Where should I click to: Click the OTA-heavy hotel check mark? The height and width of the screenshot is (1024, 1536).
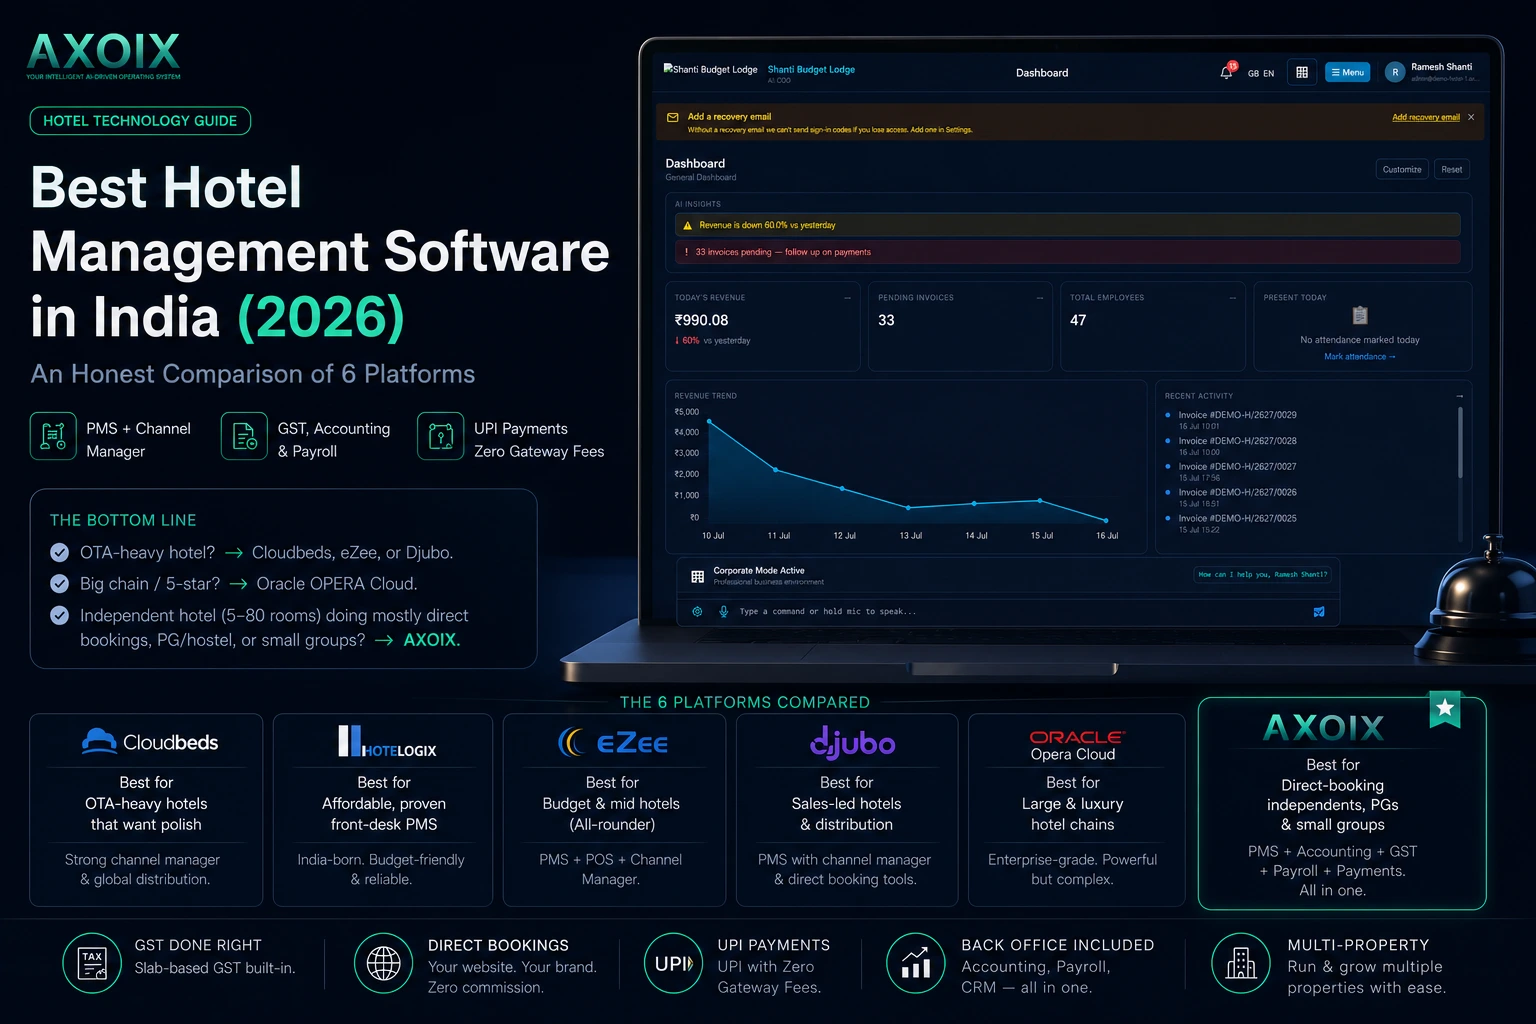point(60,552)
